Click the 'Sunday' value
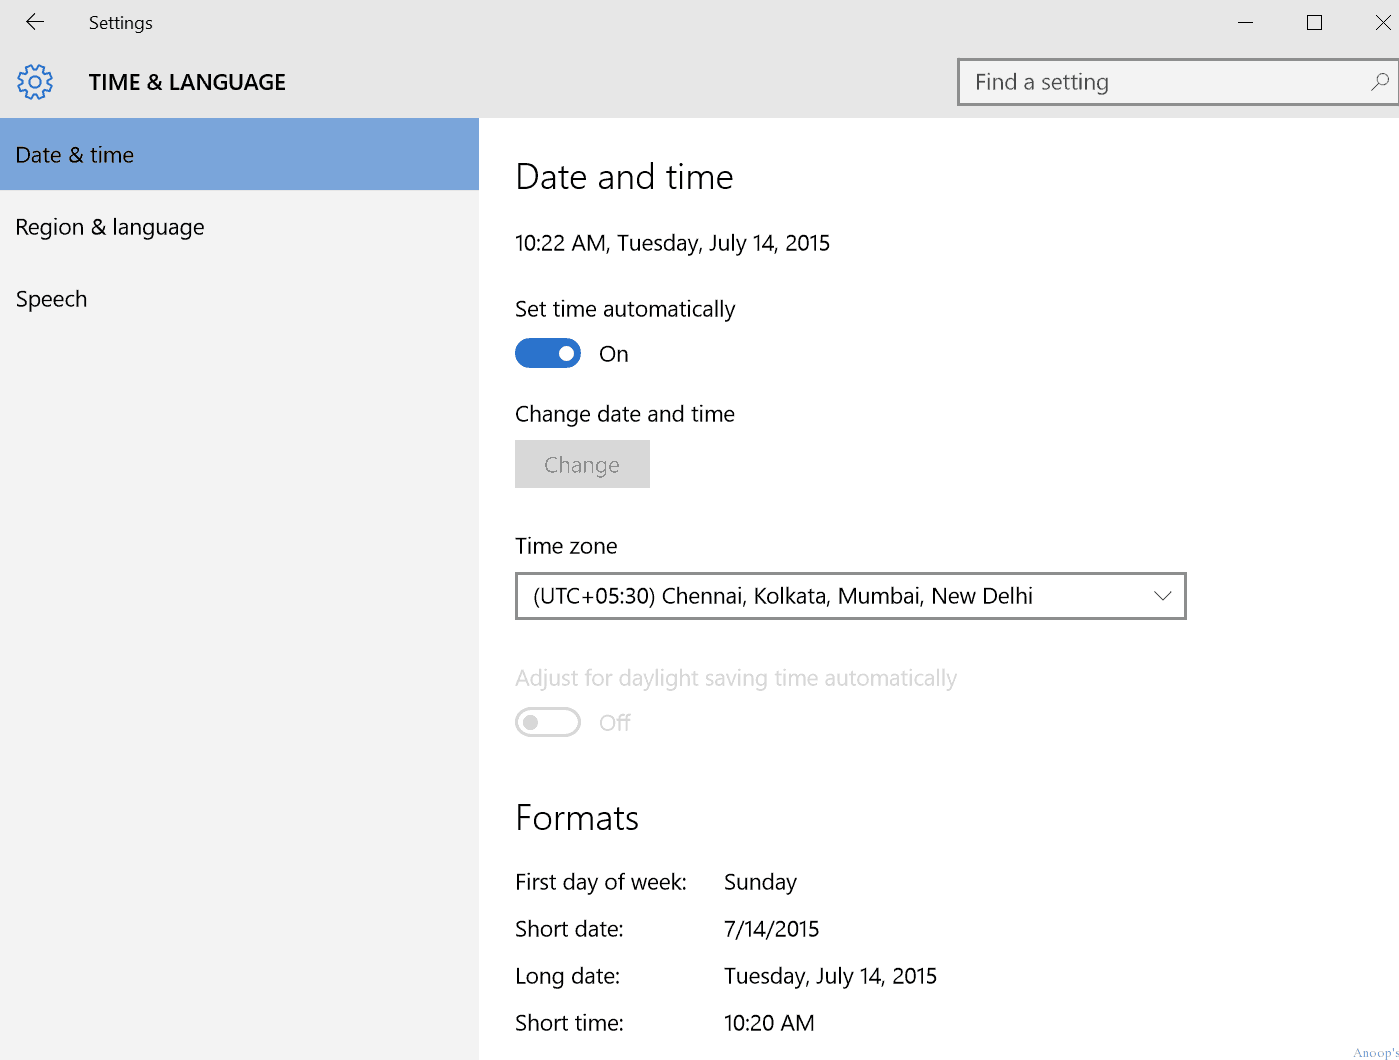The height and width of the screenshot is (1060, 1399). [x=760, y=882]
